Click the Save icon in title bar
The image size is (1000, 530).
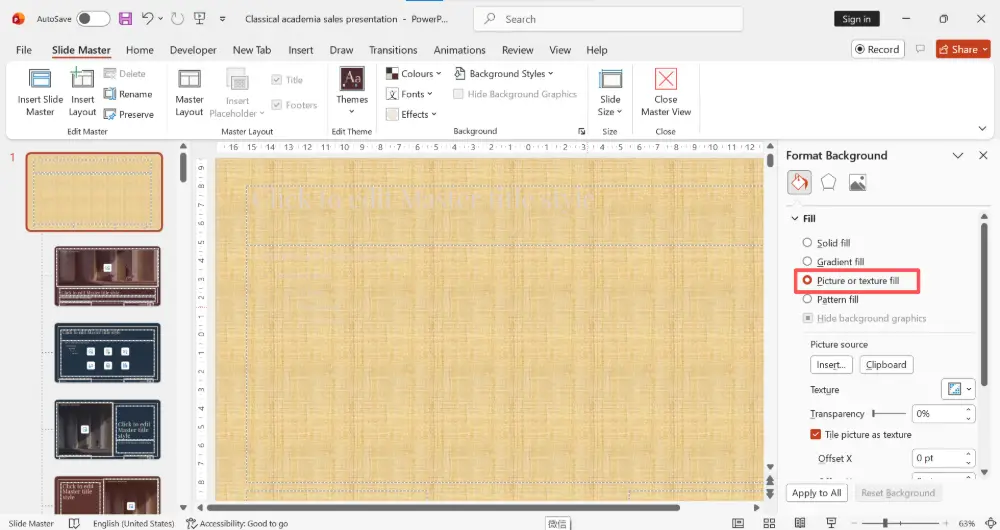click(125, 18)
